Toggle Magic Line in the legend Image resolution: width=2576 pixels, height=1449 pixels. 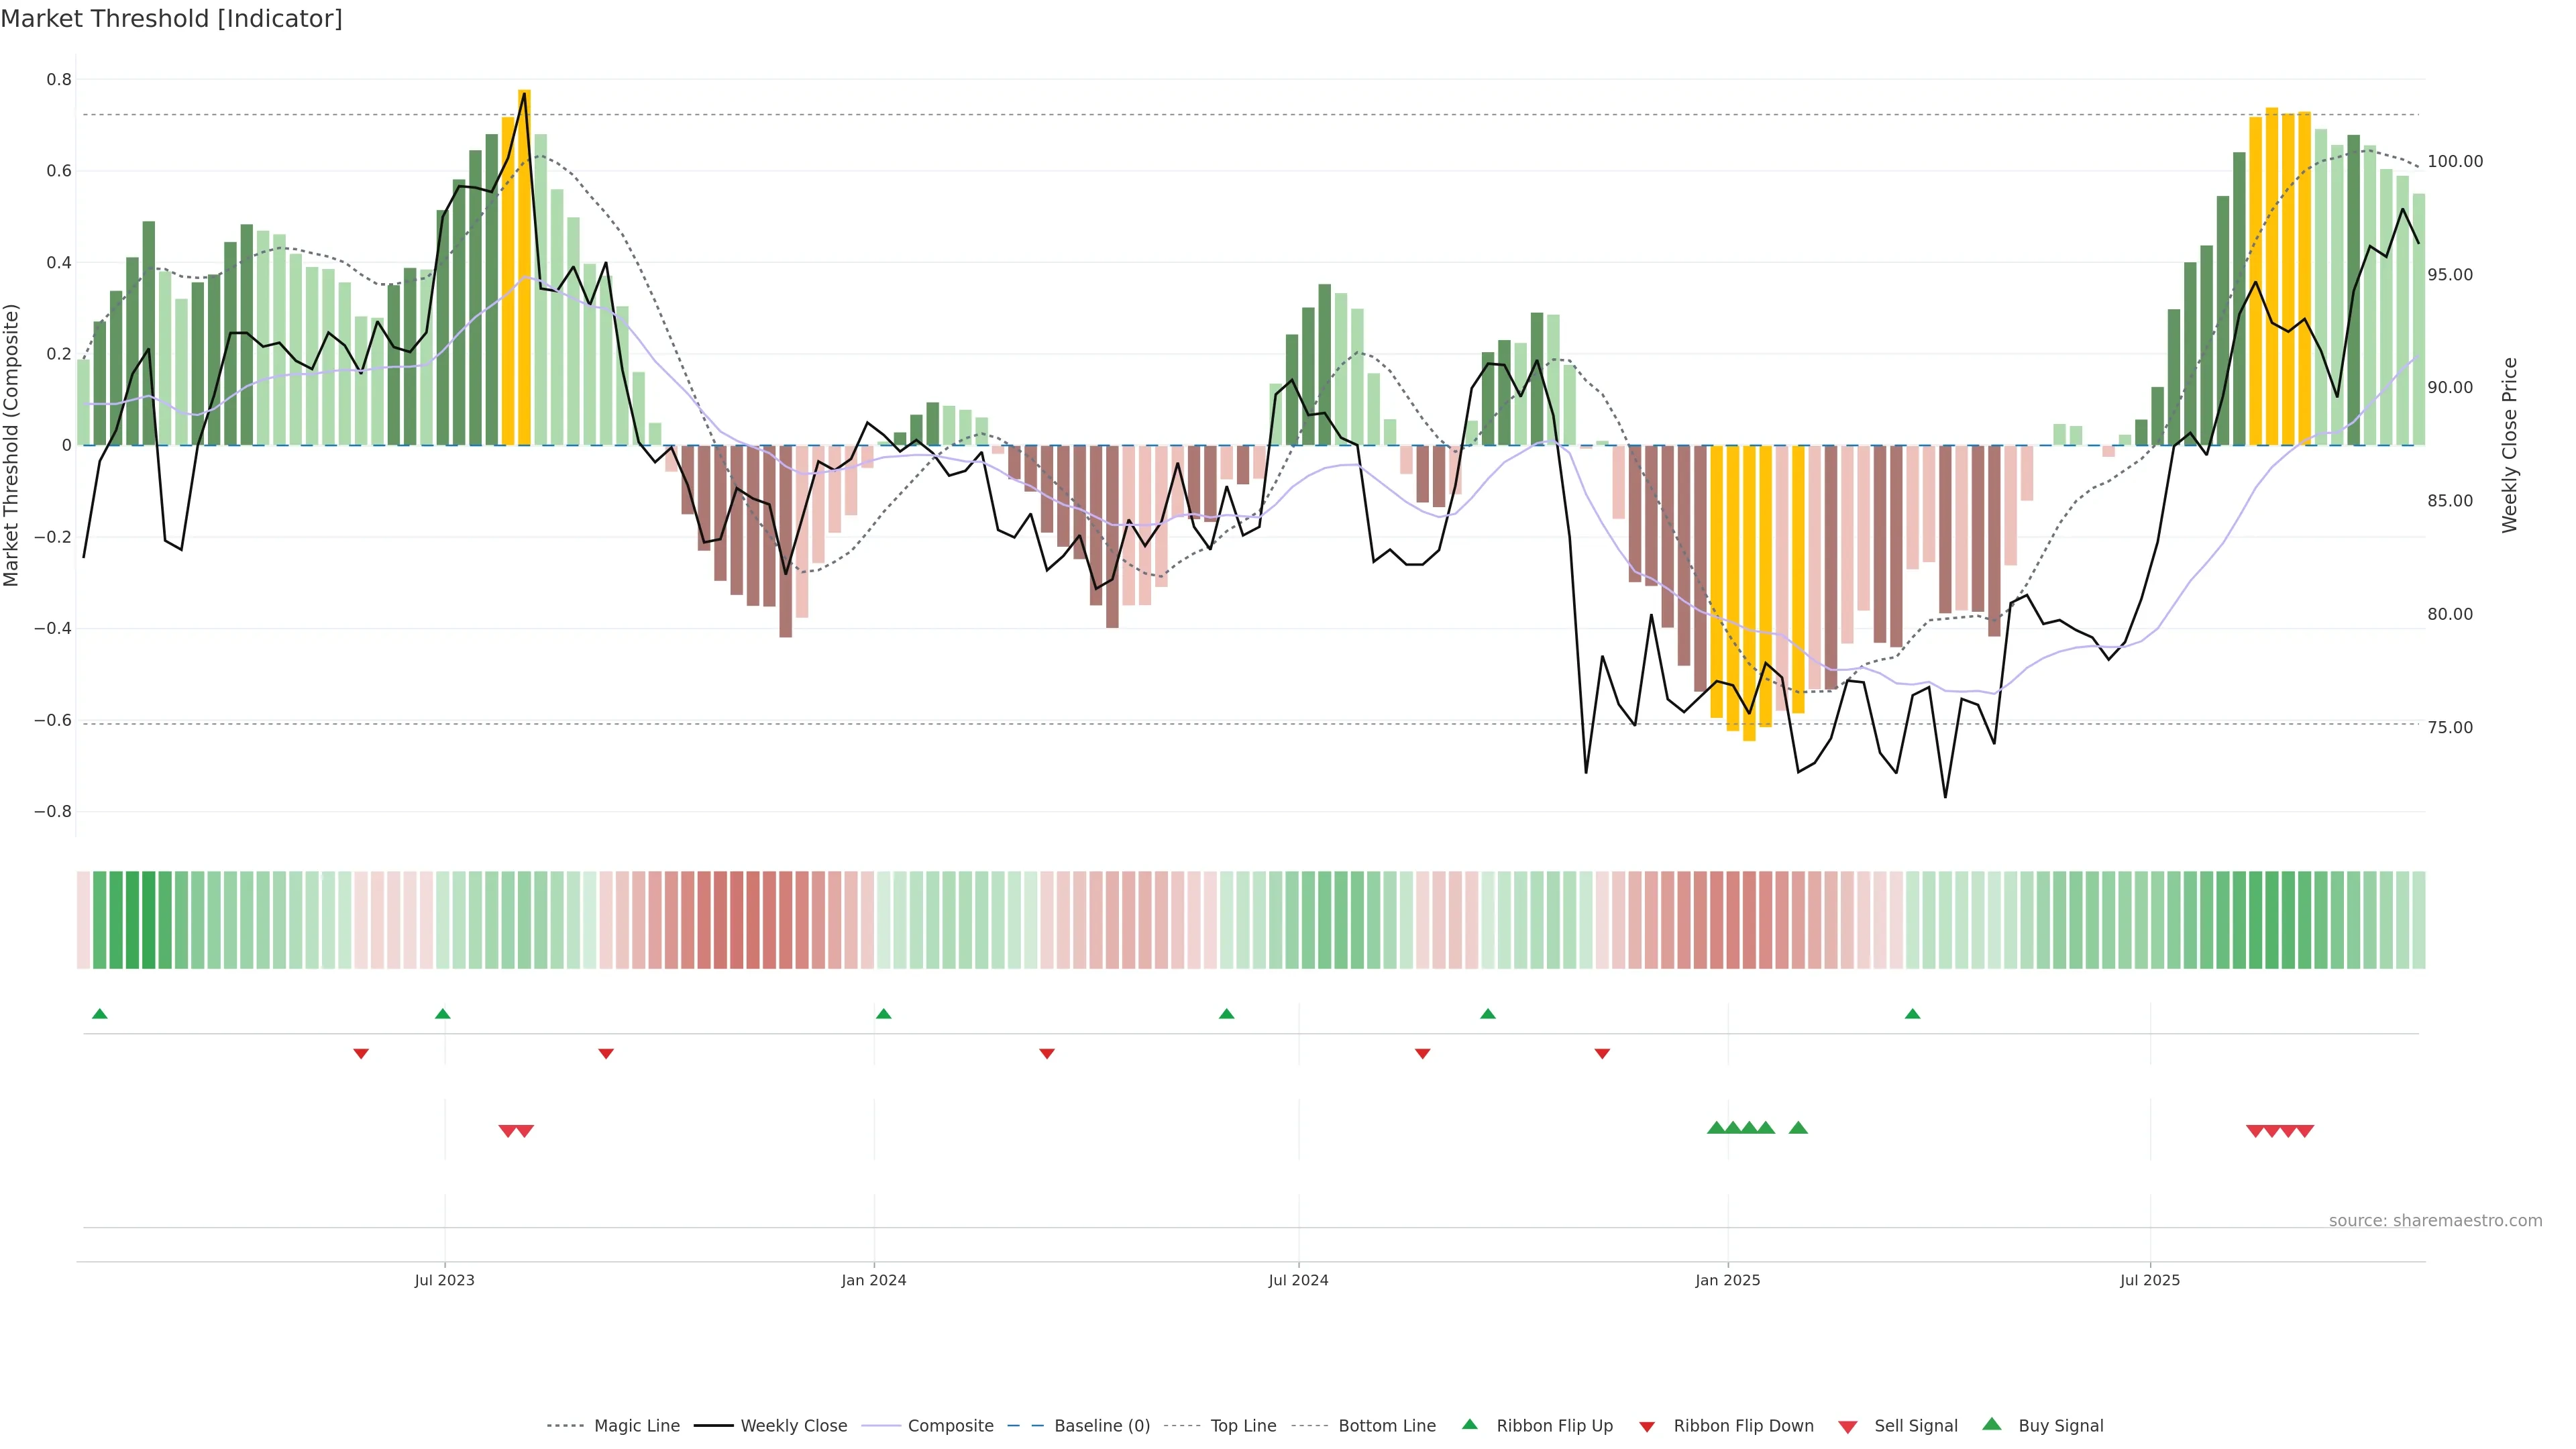[x=636, y=1426]
